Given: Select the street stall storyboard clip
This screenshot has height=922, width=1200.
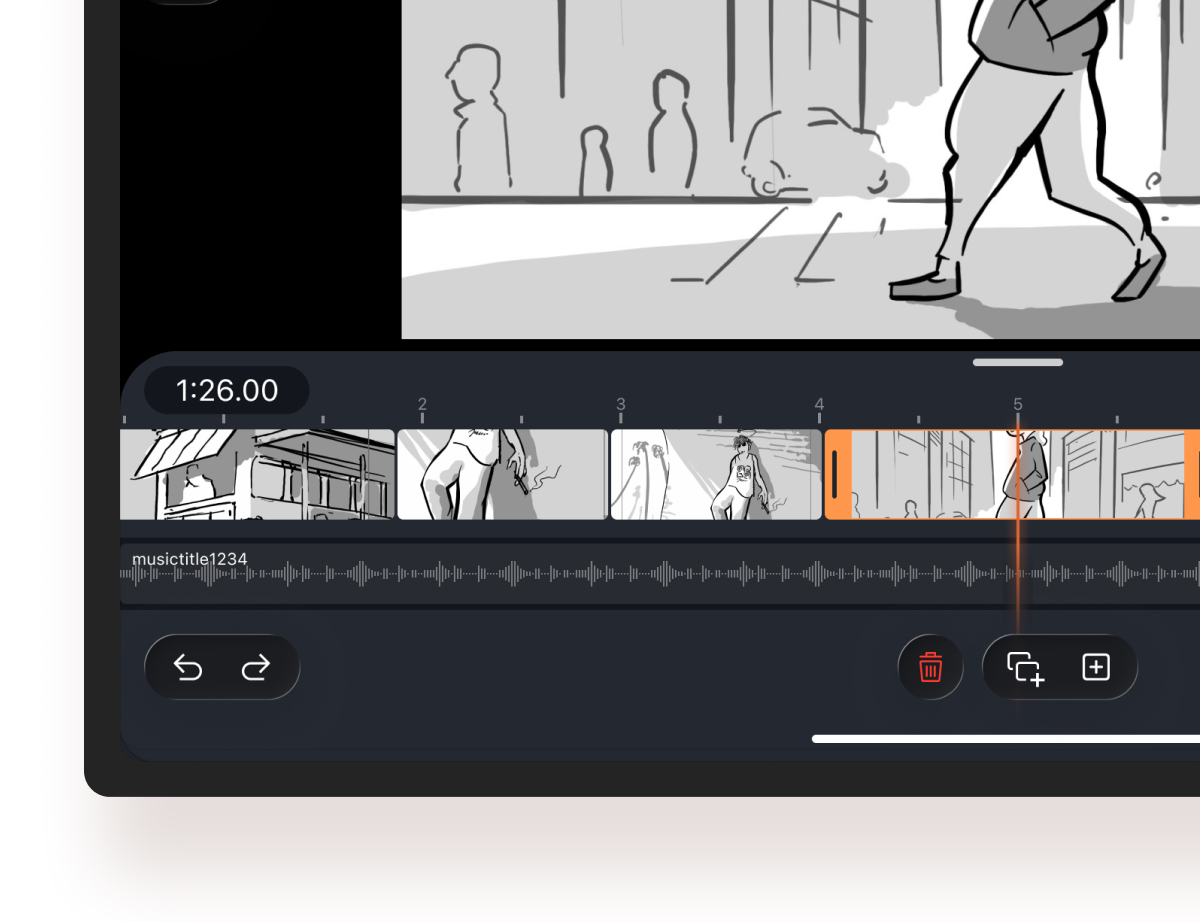Looking at the screenshot, I should (257, 475).
